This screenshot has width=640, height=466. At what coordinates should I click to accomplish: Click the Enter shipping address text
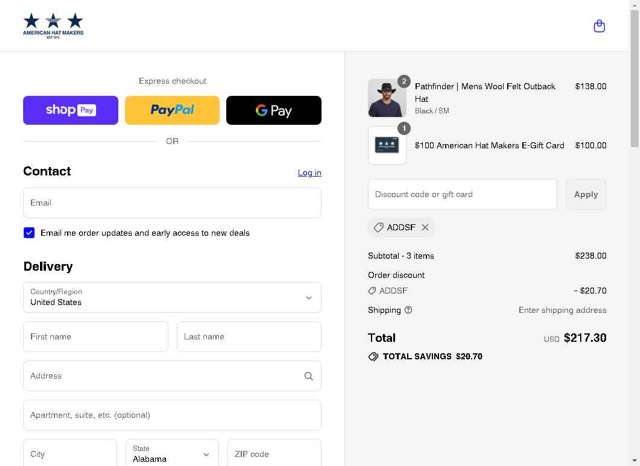coord(562,310)
